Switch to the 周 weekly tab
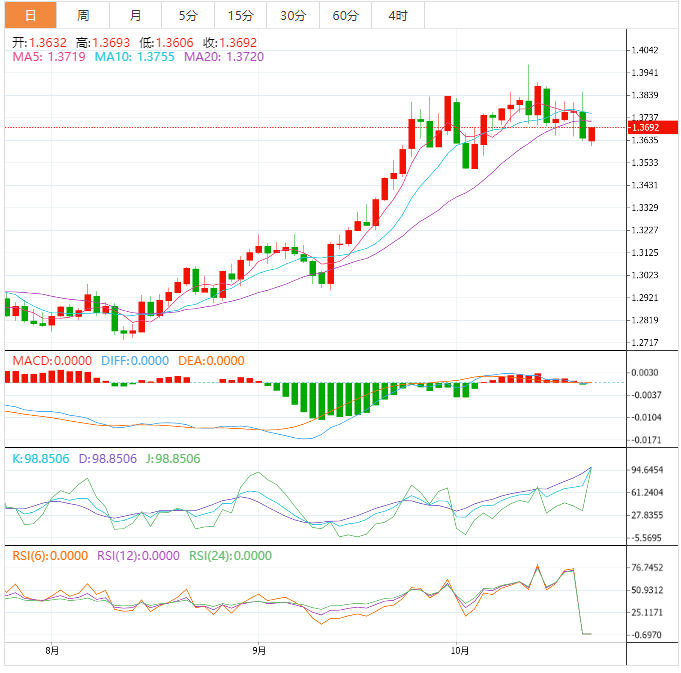Screen dimensions: 681x673 (x=83, y=16)
